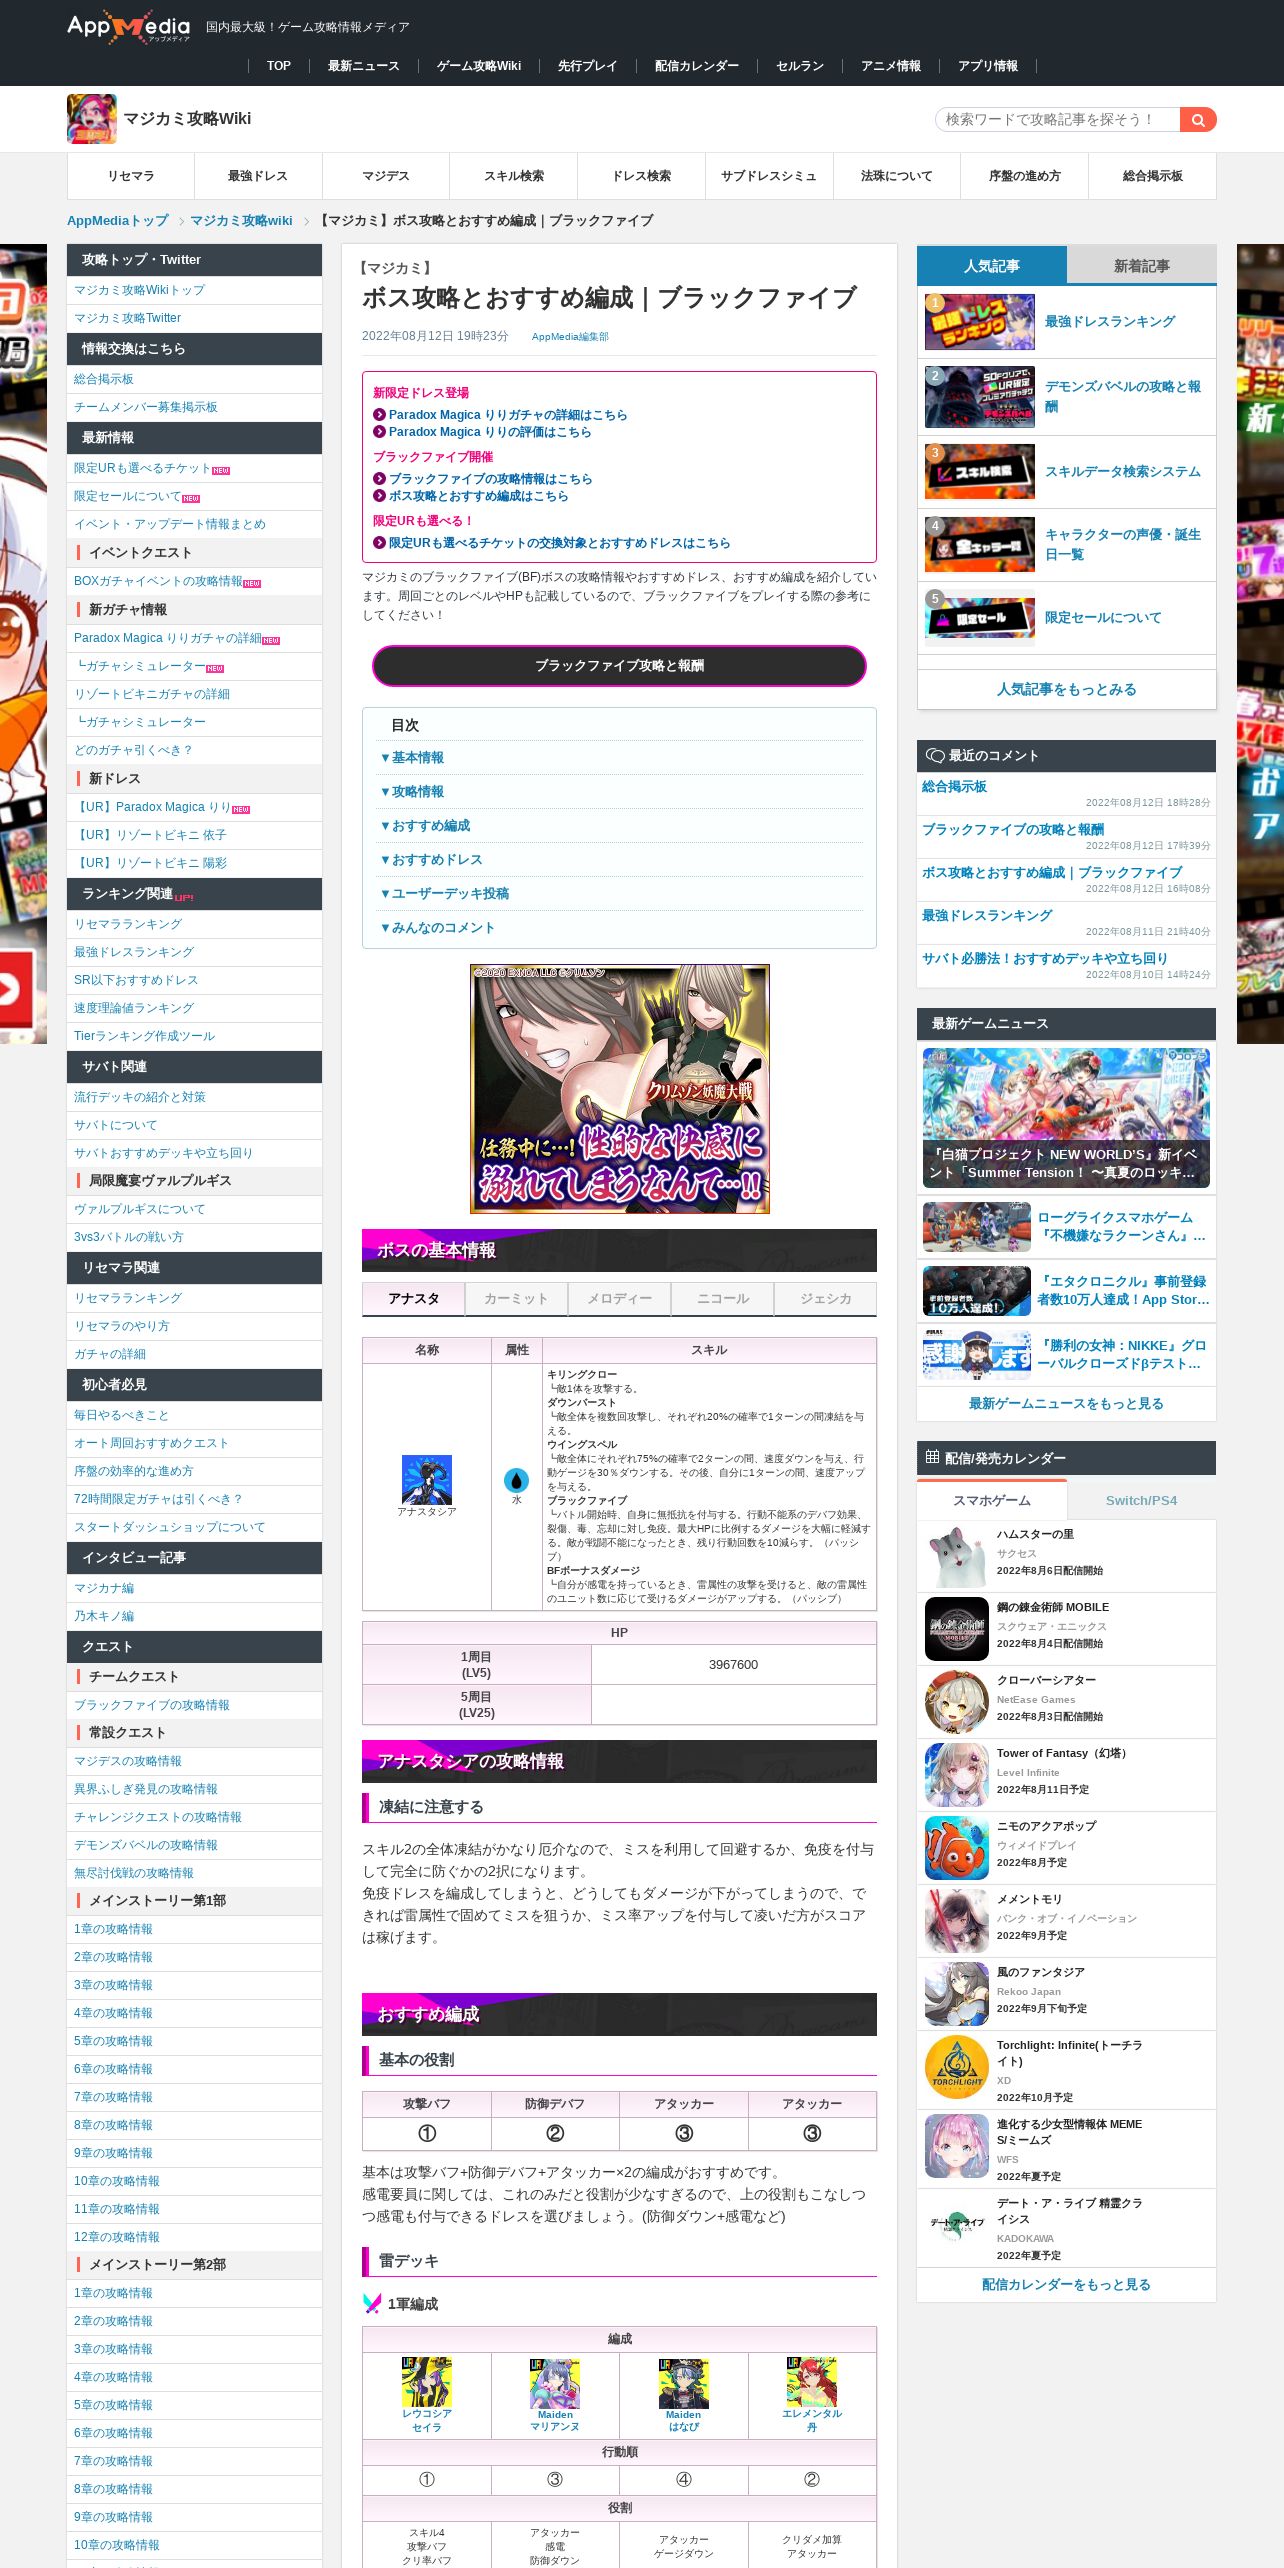Image resolution: width=1284 pixels, height=2568 pixels.
Task: Select the ニコール boss tab
Action: [x=723, y=1299]
